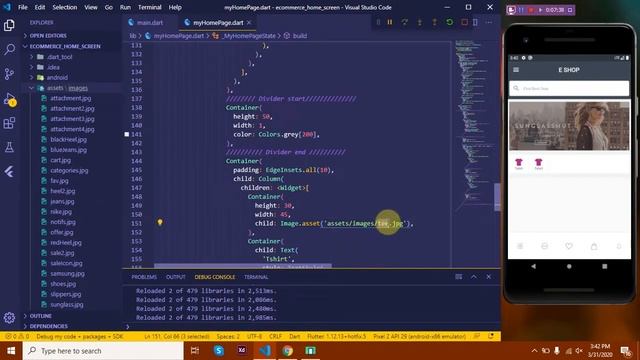Close the bottom panel
The width and height of the screenshot is (640, 360).
[489, 277]
